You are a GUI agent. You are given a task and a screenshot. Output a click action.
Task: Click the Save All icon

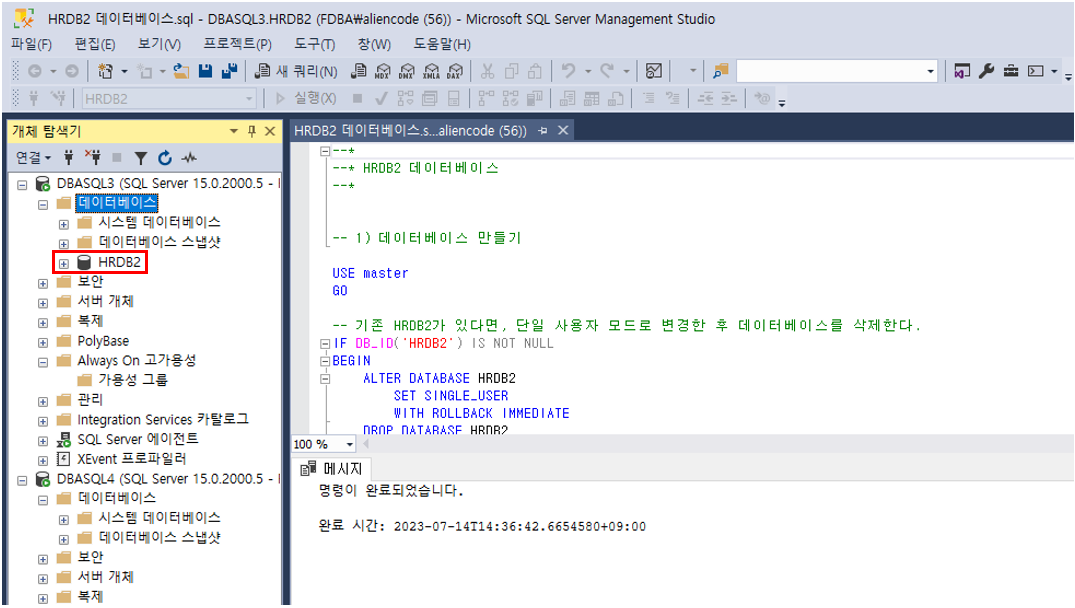[230, 71]
